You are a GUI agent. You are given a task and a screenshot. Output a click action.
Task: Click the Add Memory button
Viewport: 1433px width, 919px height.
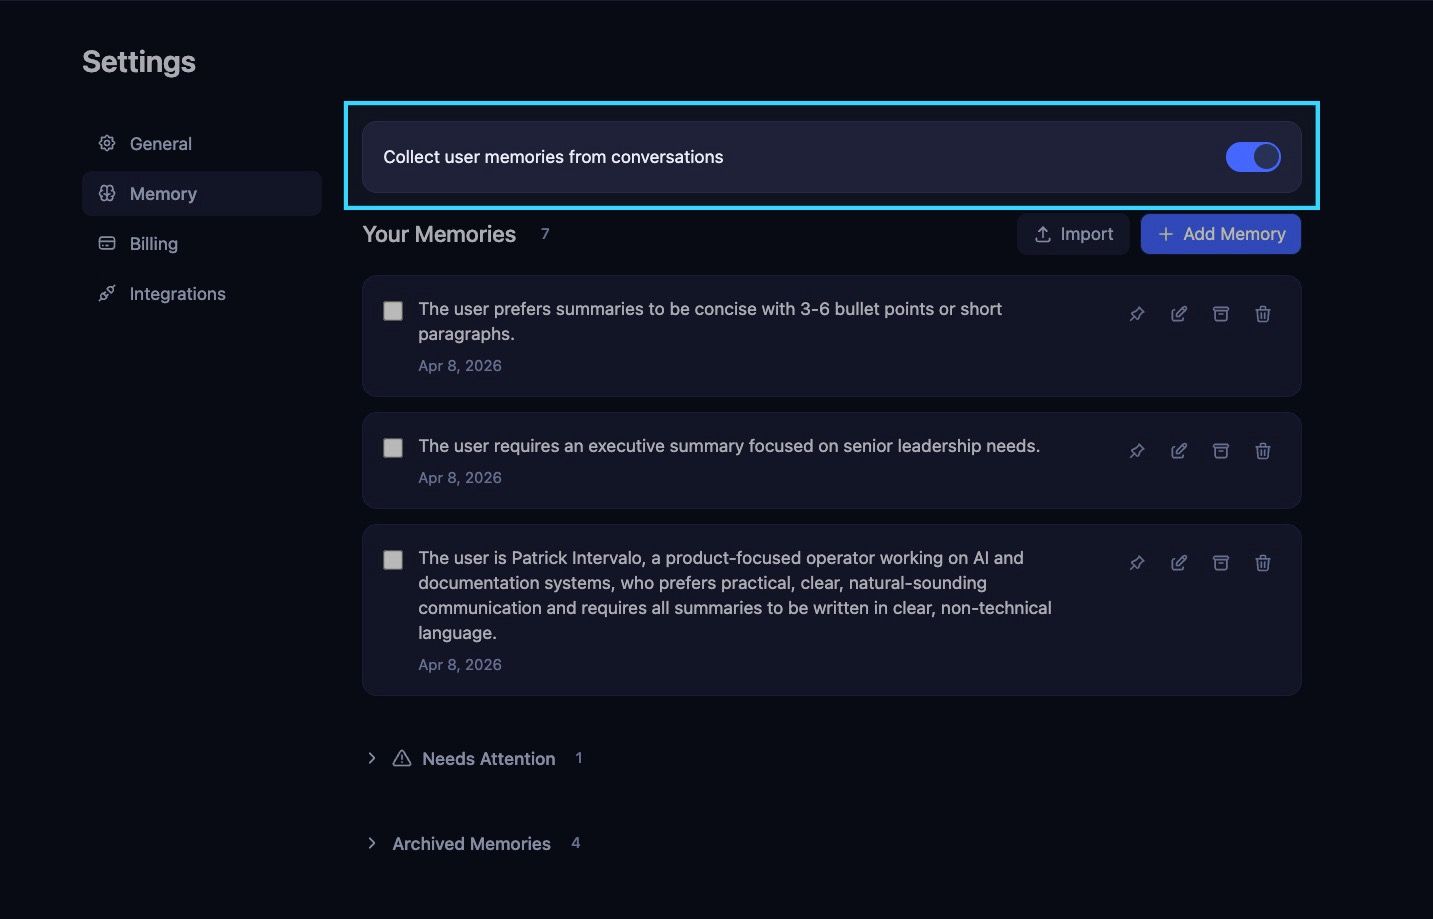pos(1221,234)
